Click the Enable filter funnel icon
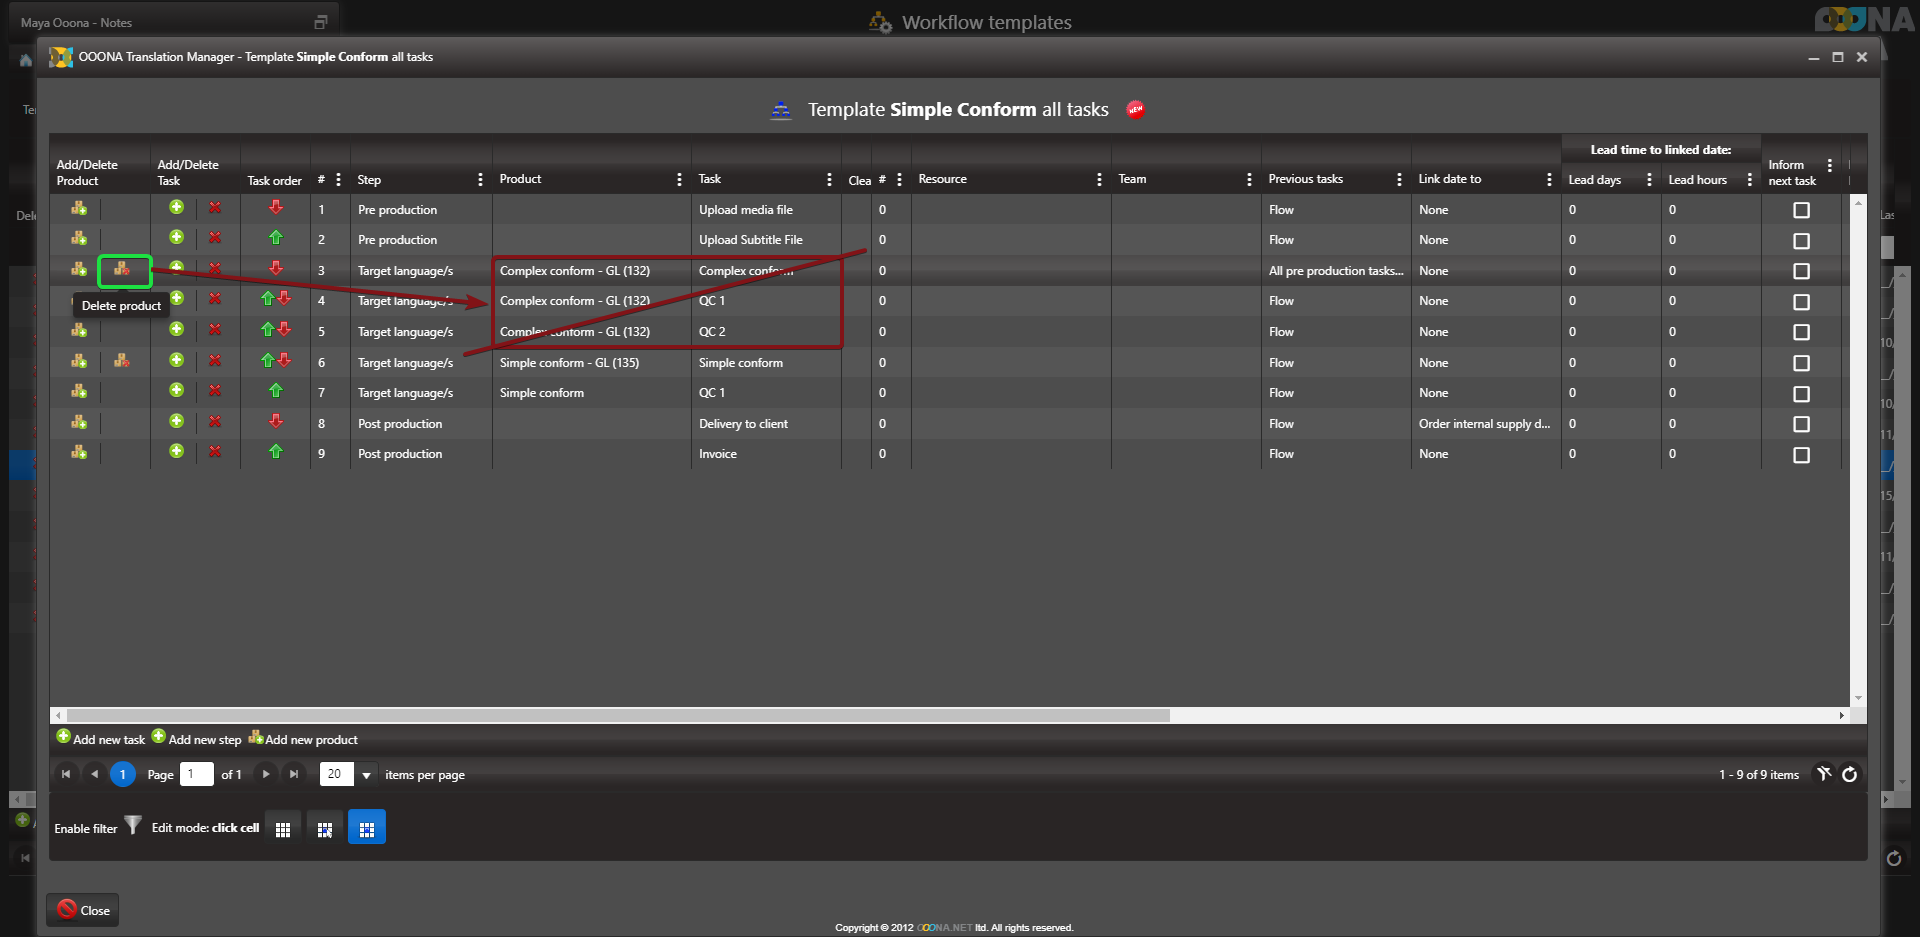This screenshot has width=1920, height=937. pos(132,827)
